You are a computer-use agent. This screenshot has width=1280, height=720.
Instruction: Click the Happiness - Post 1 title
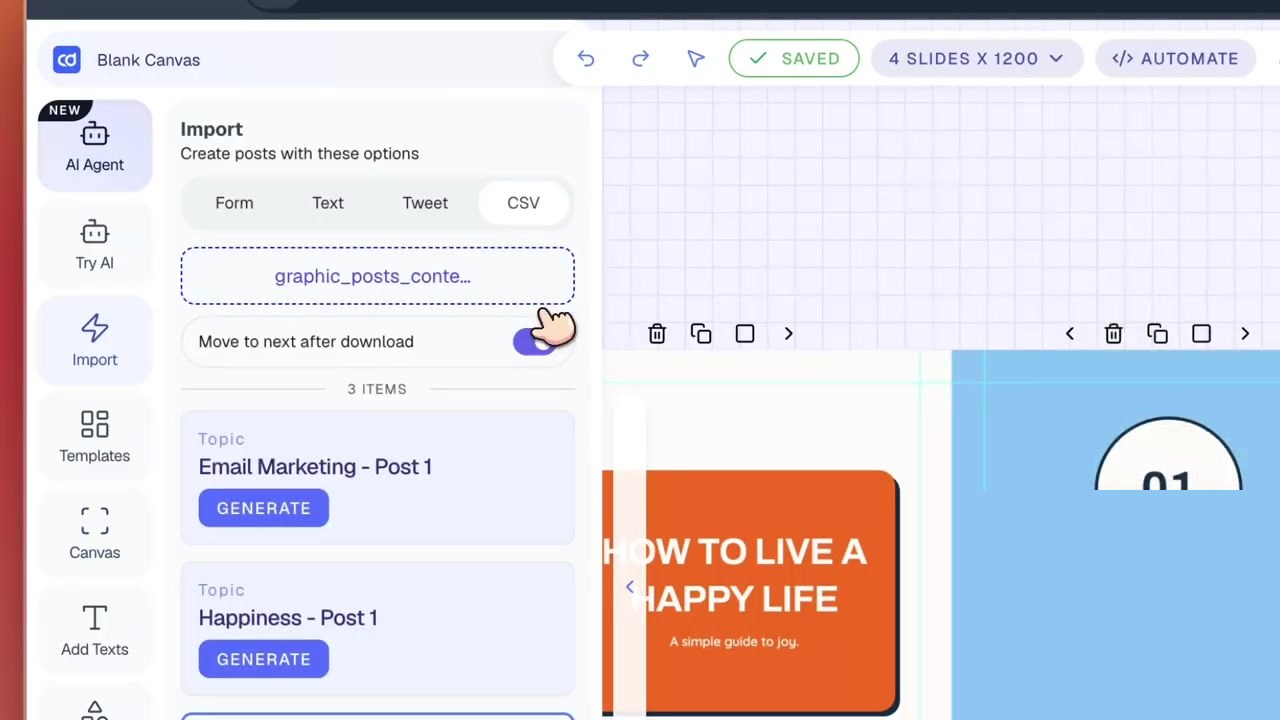click(288, 618)
